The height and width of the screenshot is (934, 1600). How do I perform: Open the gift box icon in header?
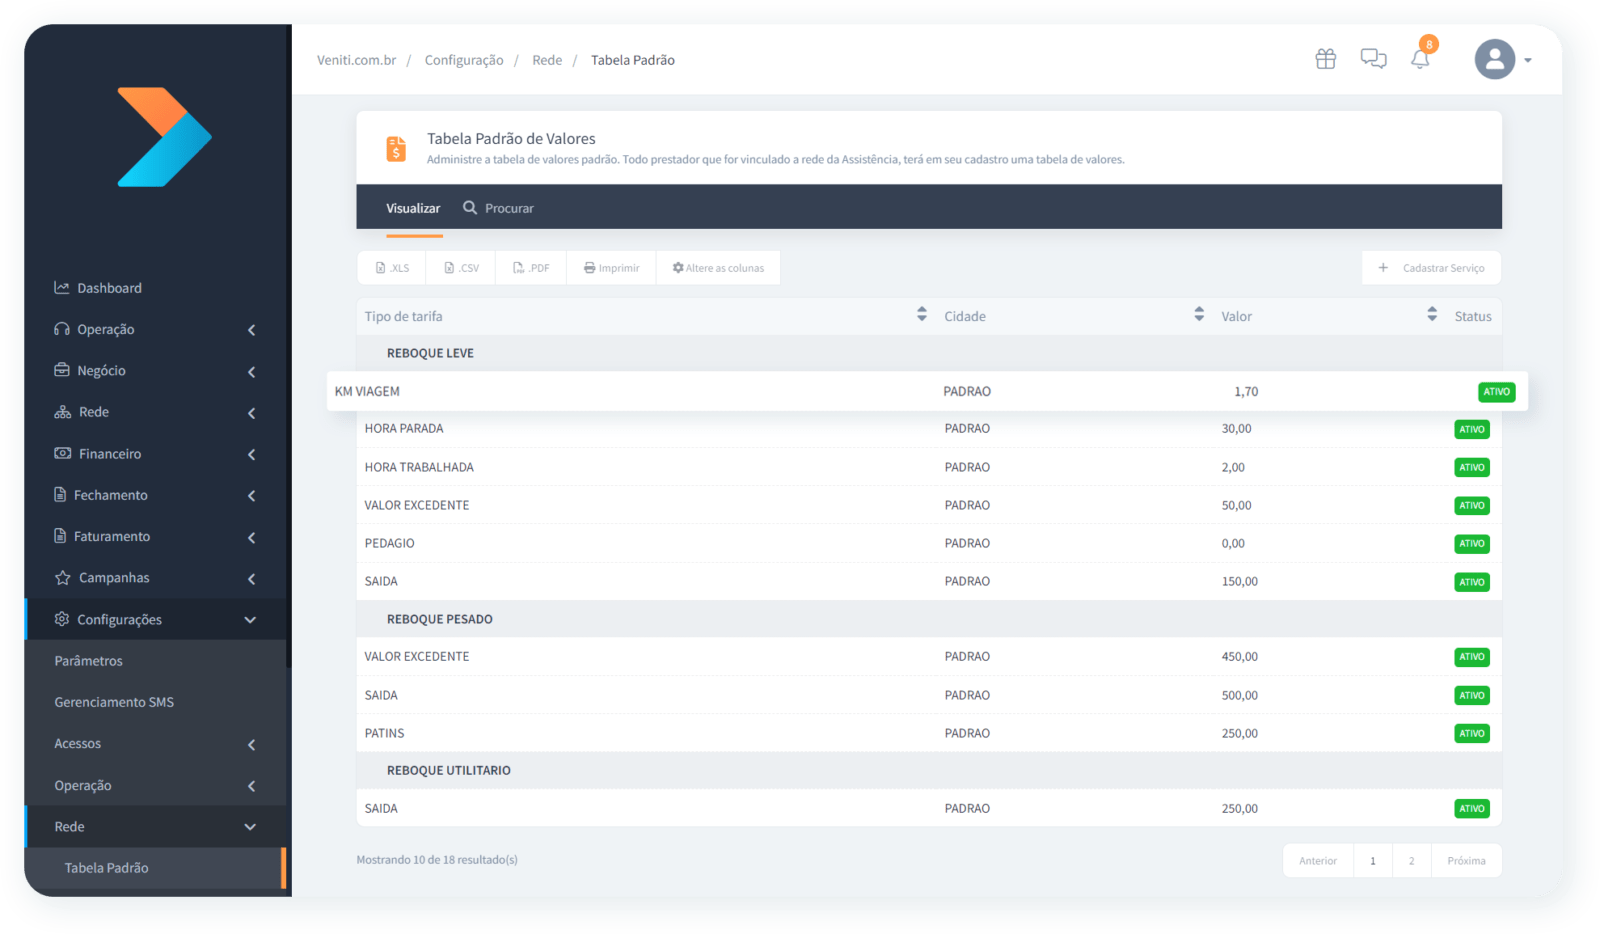(1325, 59)
